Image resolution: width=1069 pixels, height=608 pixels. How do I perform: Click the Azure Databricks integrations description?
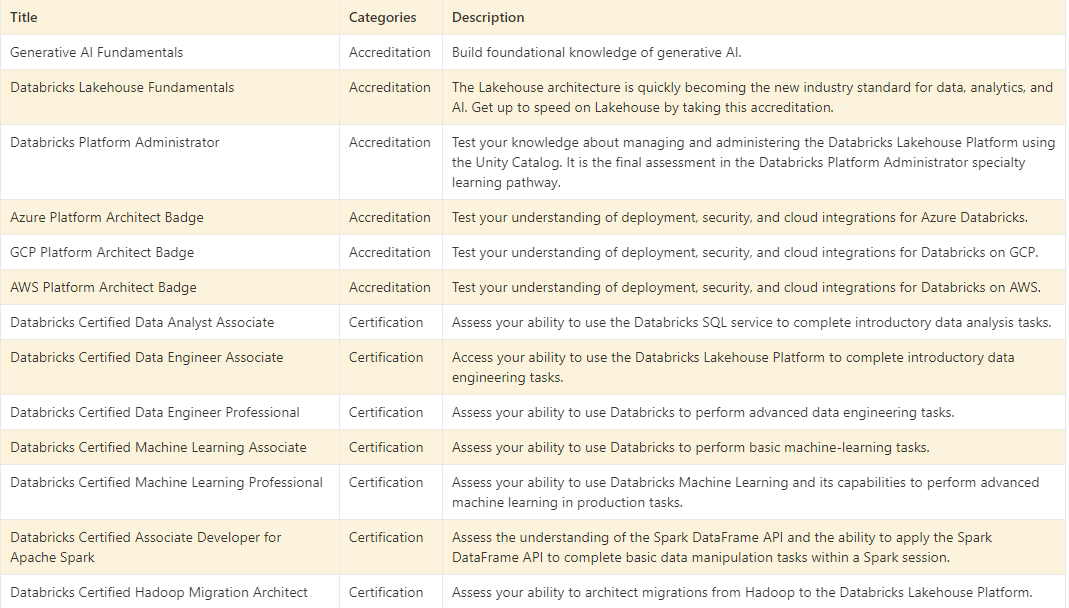(x=740, y=217)
